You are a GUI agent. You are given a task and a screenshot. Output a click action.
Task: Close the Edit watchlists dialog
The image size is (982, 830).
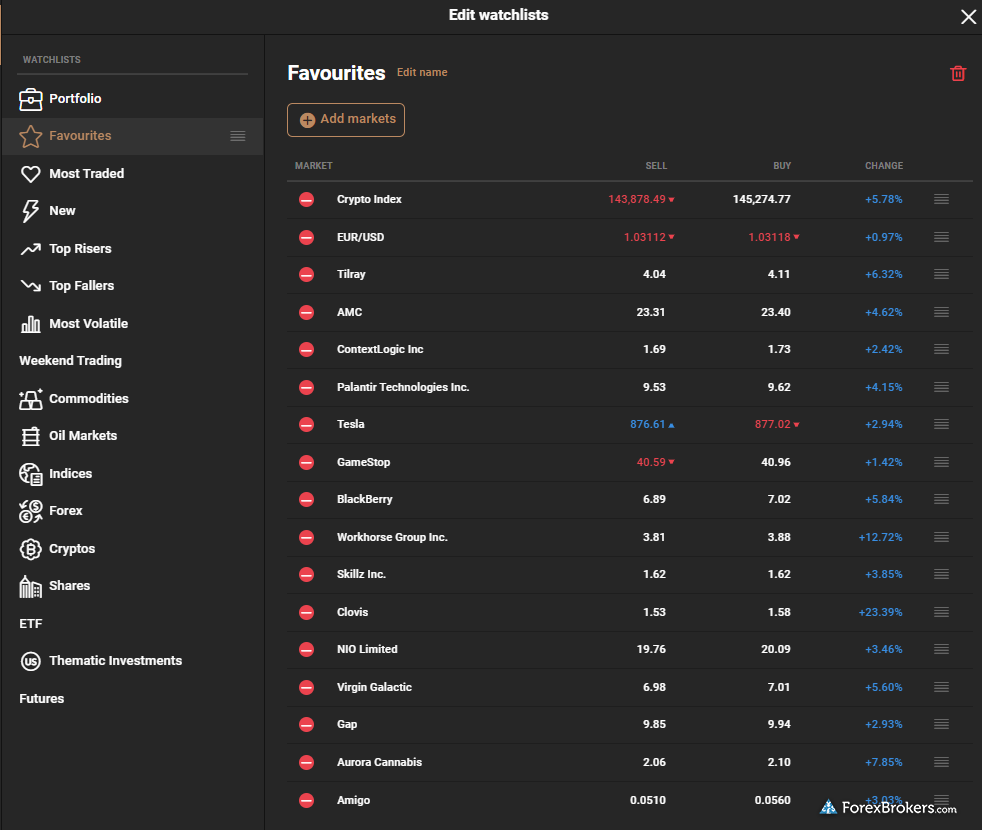(x=968, y=17)
